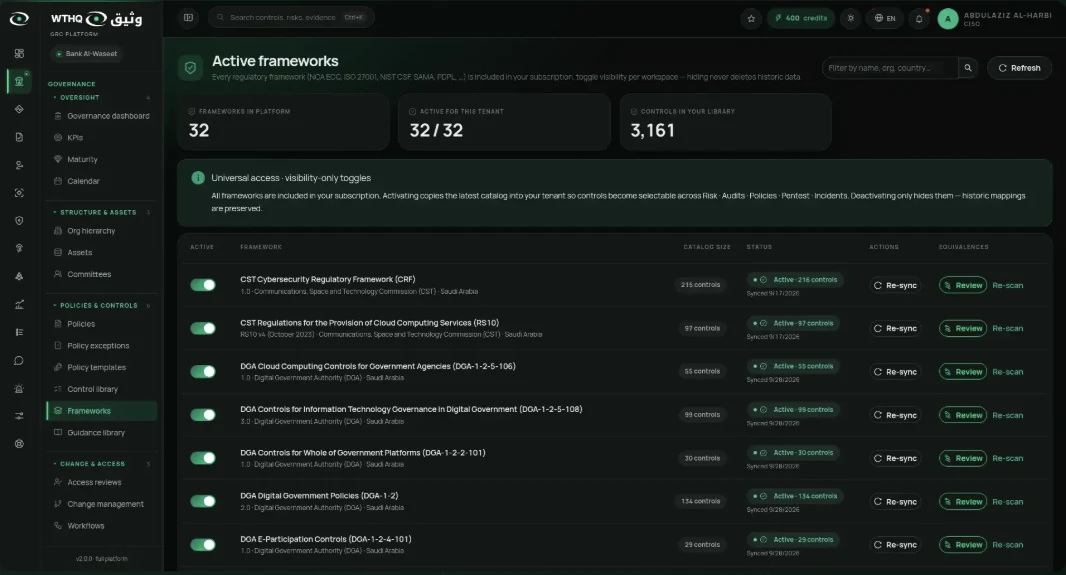This screenshot has height=575, width=1066.
Task: Click the Review icon in the DGA-1-2-5-106 row
Action: [948, 372]
